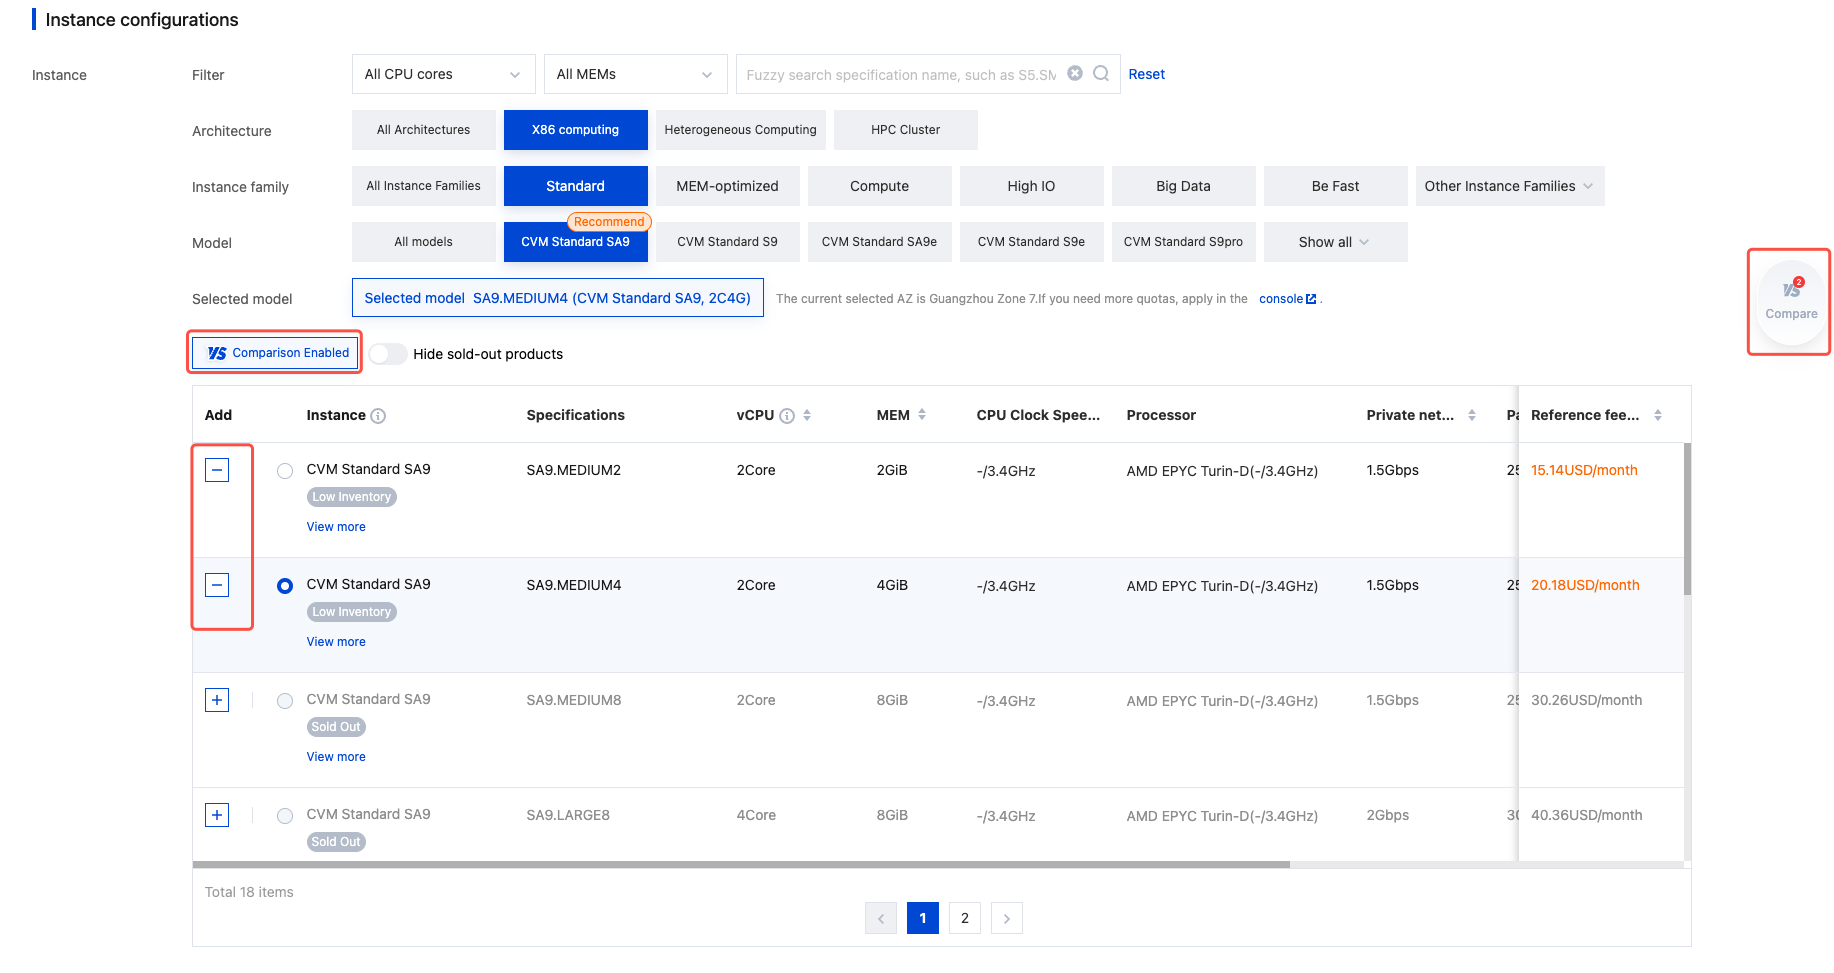Screen dimensions: 1834x973
Task: Open the floating Compare panel icon
Action: click(x=1790, y=299)
